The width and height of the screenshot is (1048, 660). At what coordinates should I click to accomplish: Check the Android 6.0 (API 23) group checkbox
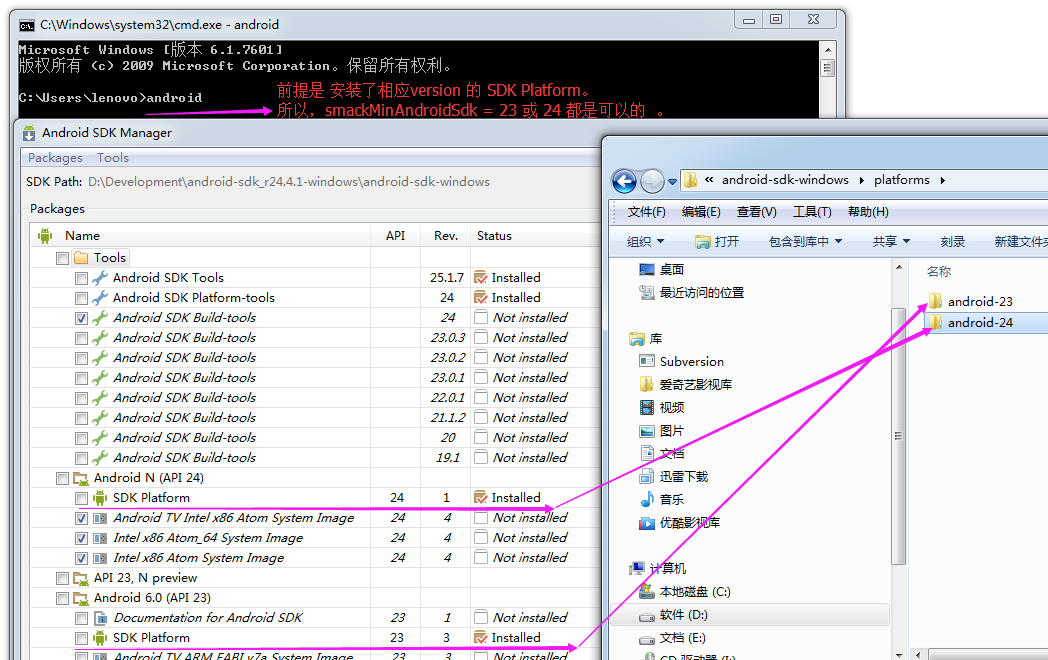[62, 598]
